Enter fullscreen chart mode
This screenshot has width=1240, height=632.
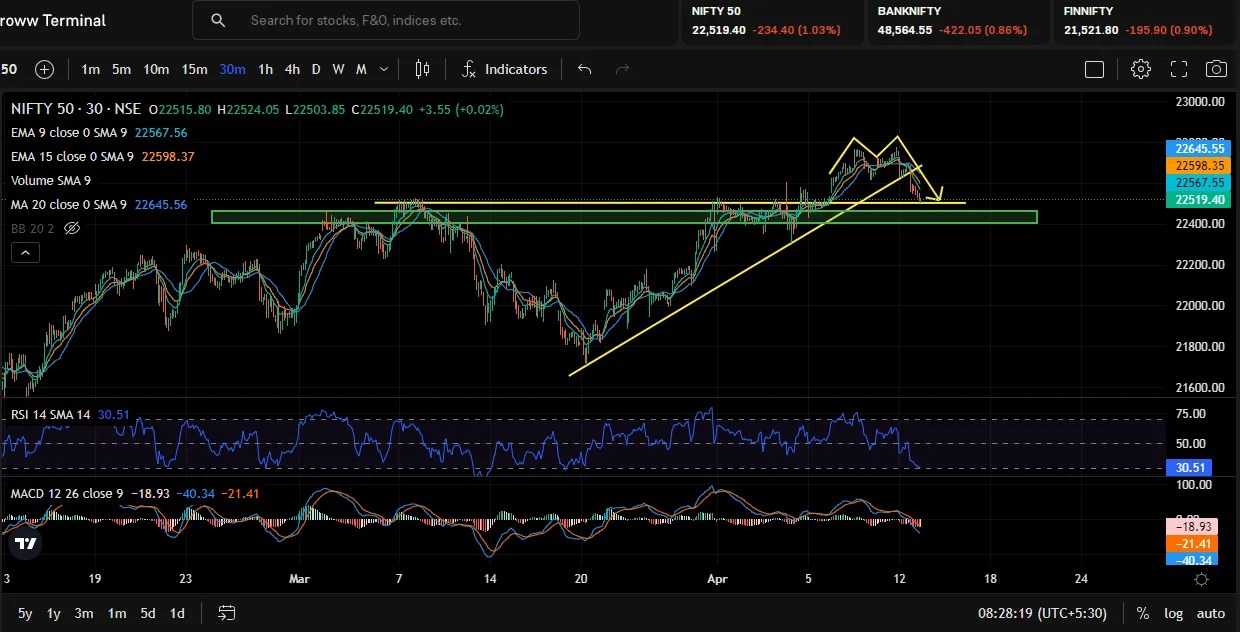(1179, 69)
